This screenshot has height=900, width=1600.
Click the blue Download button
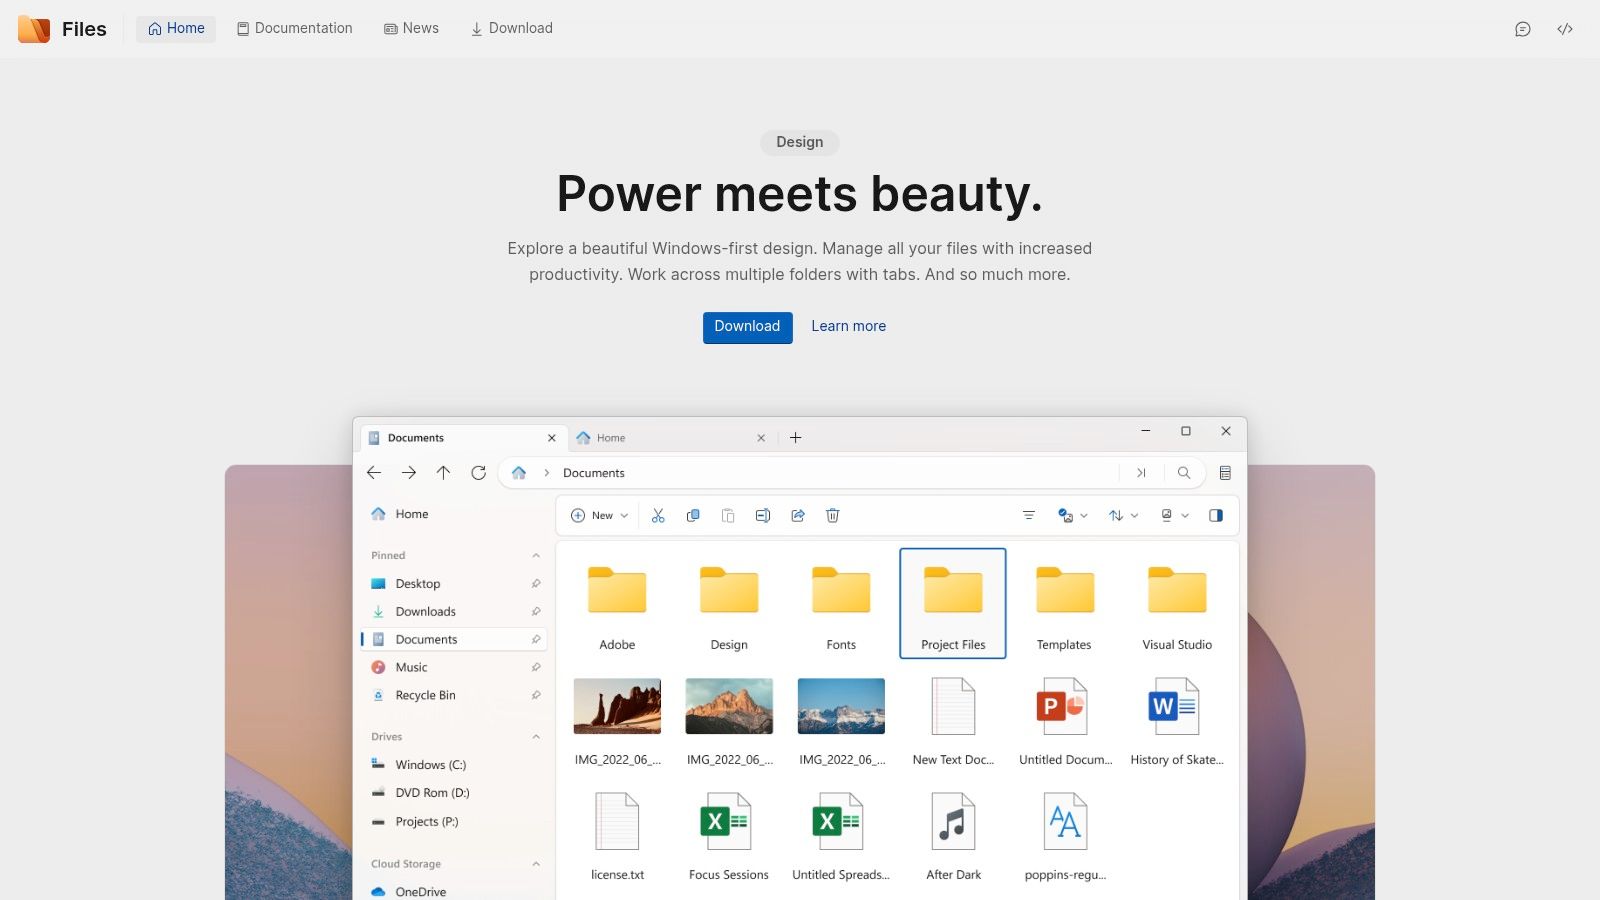[x=747, y=327]
